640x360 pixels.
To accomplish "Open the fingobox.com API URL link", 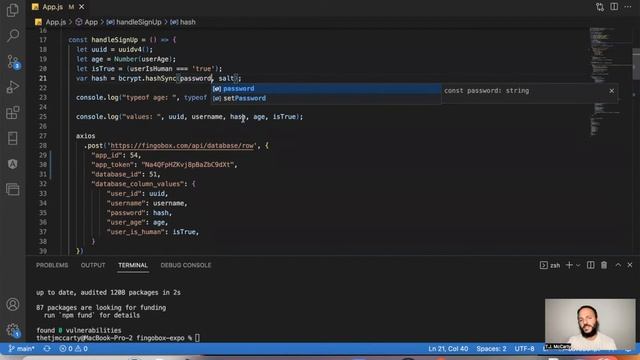I will point(182,145).
